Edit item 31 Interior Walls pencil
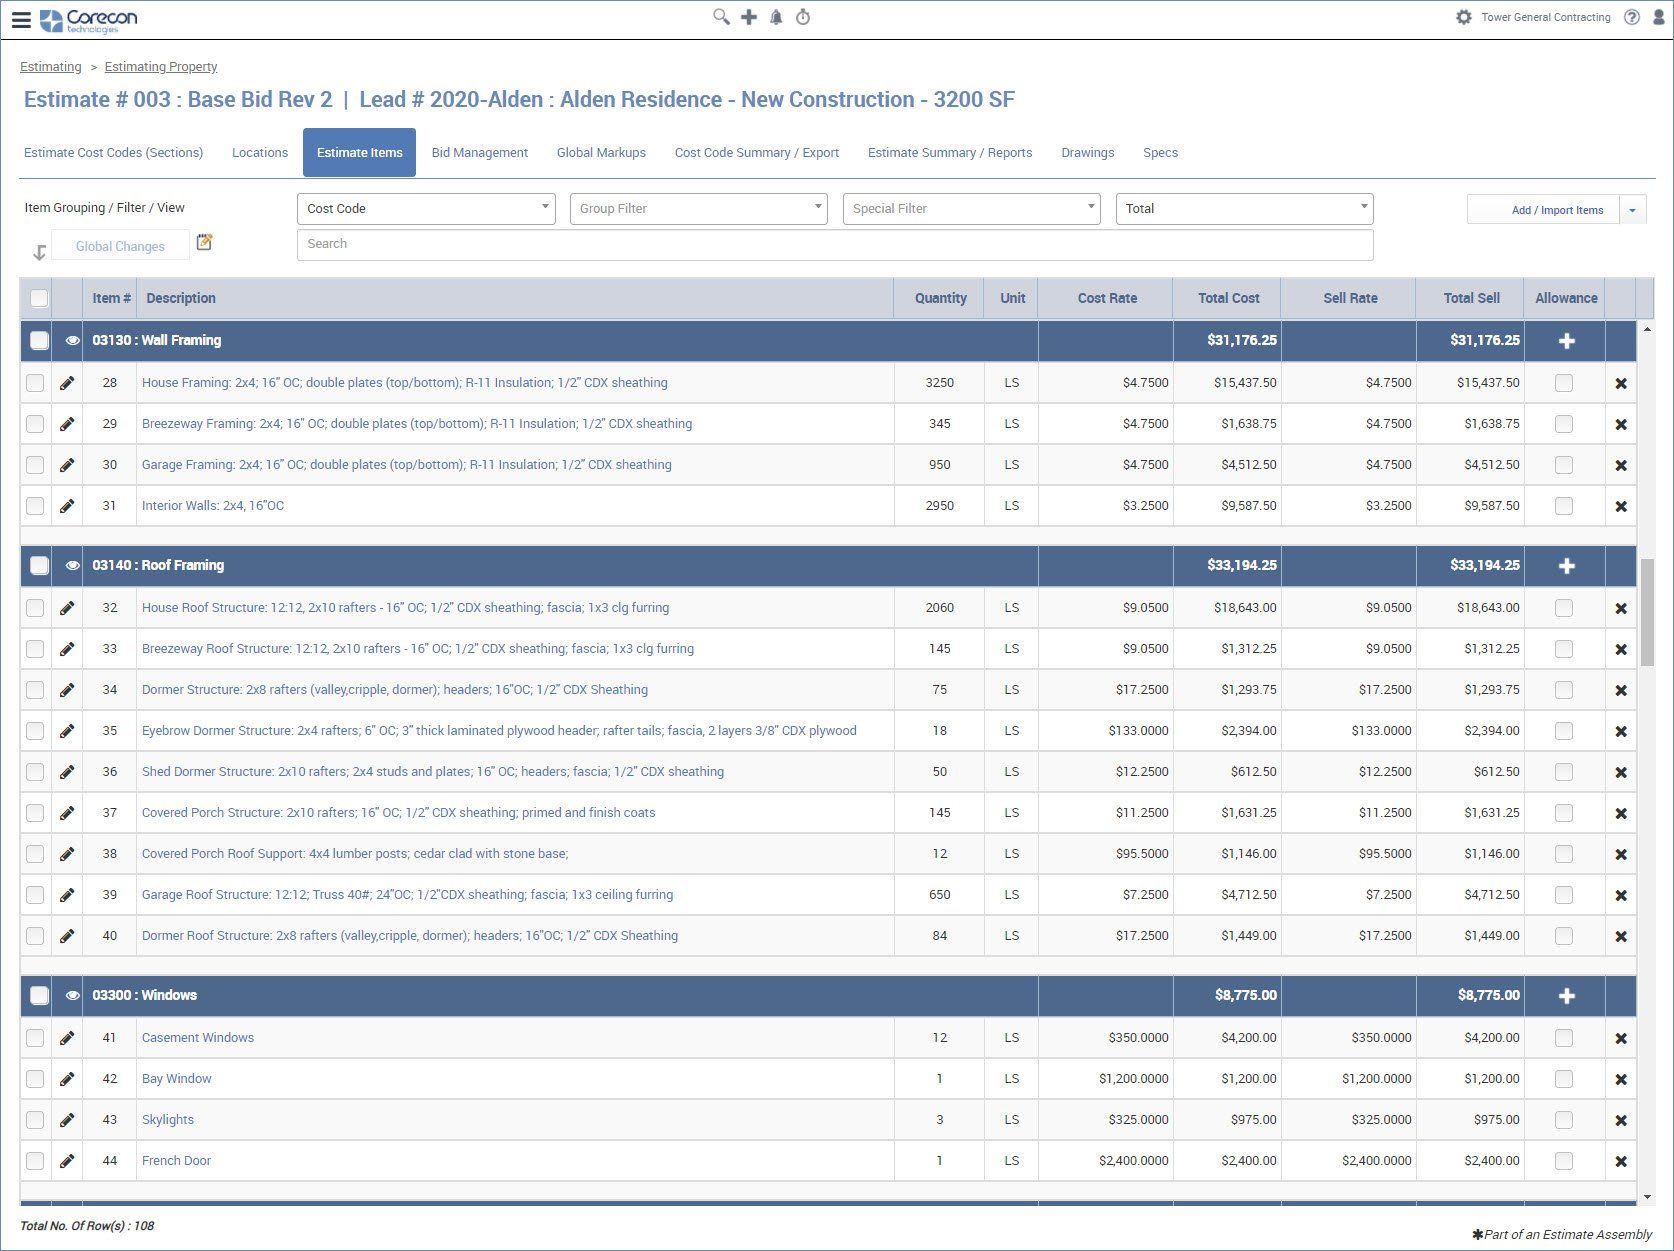This screenshot has width=1674, height=1251. point(67,506)
